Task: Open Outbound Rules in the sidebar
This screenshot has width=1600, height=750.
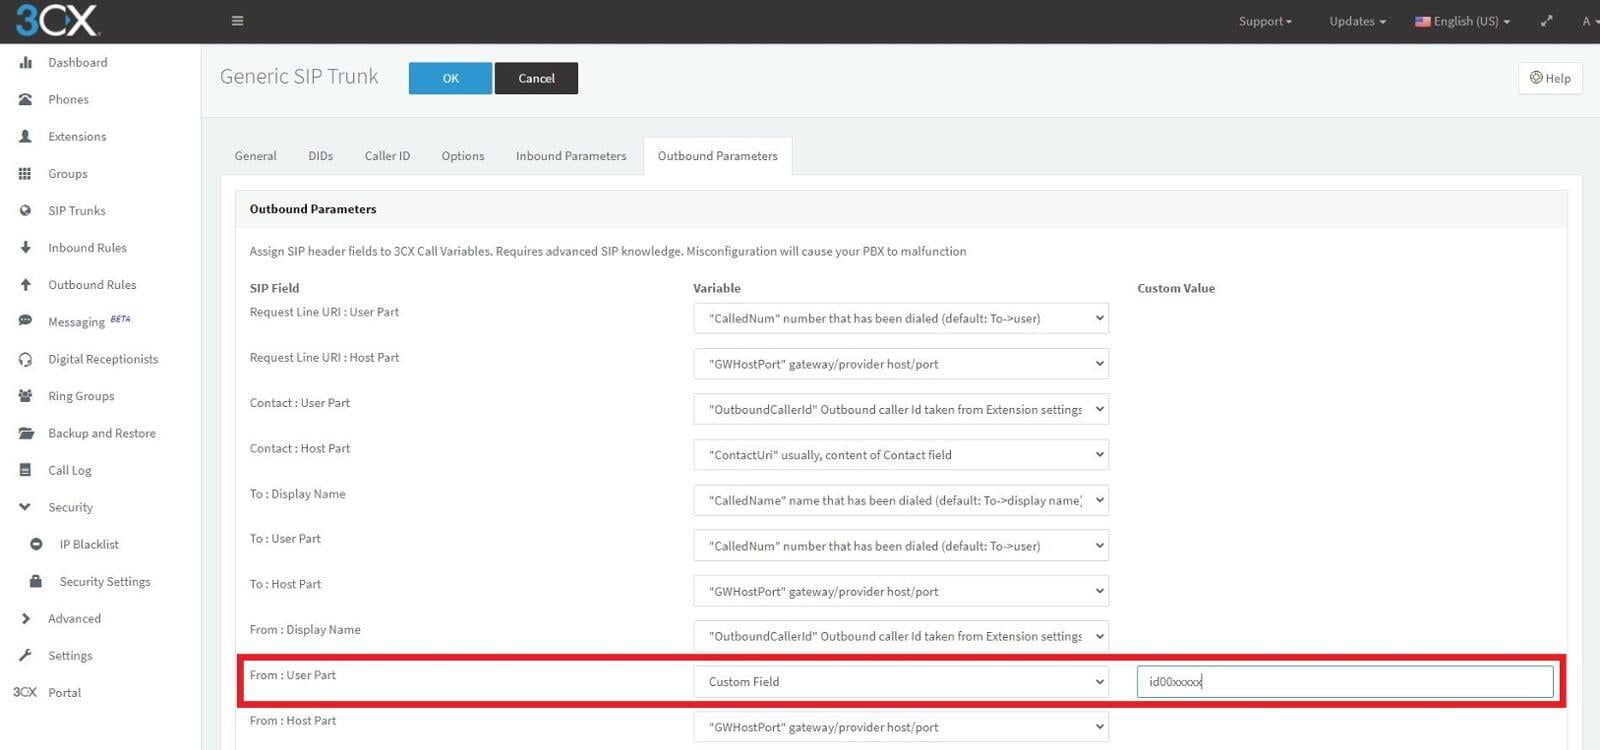Action: coord(92,284)
